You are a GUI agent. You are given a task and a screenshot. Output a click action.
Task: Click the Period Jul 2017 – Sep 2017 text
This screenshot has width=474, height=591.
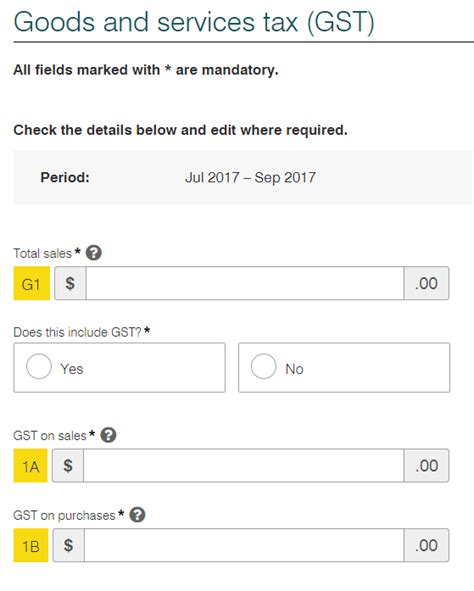coord(250,177)
